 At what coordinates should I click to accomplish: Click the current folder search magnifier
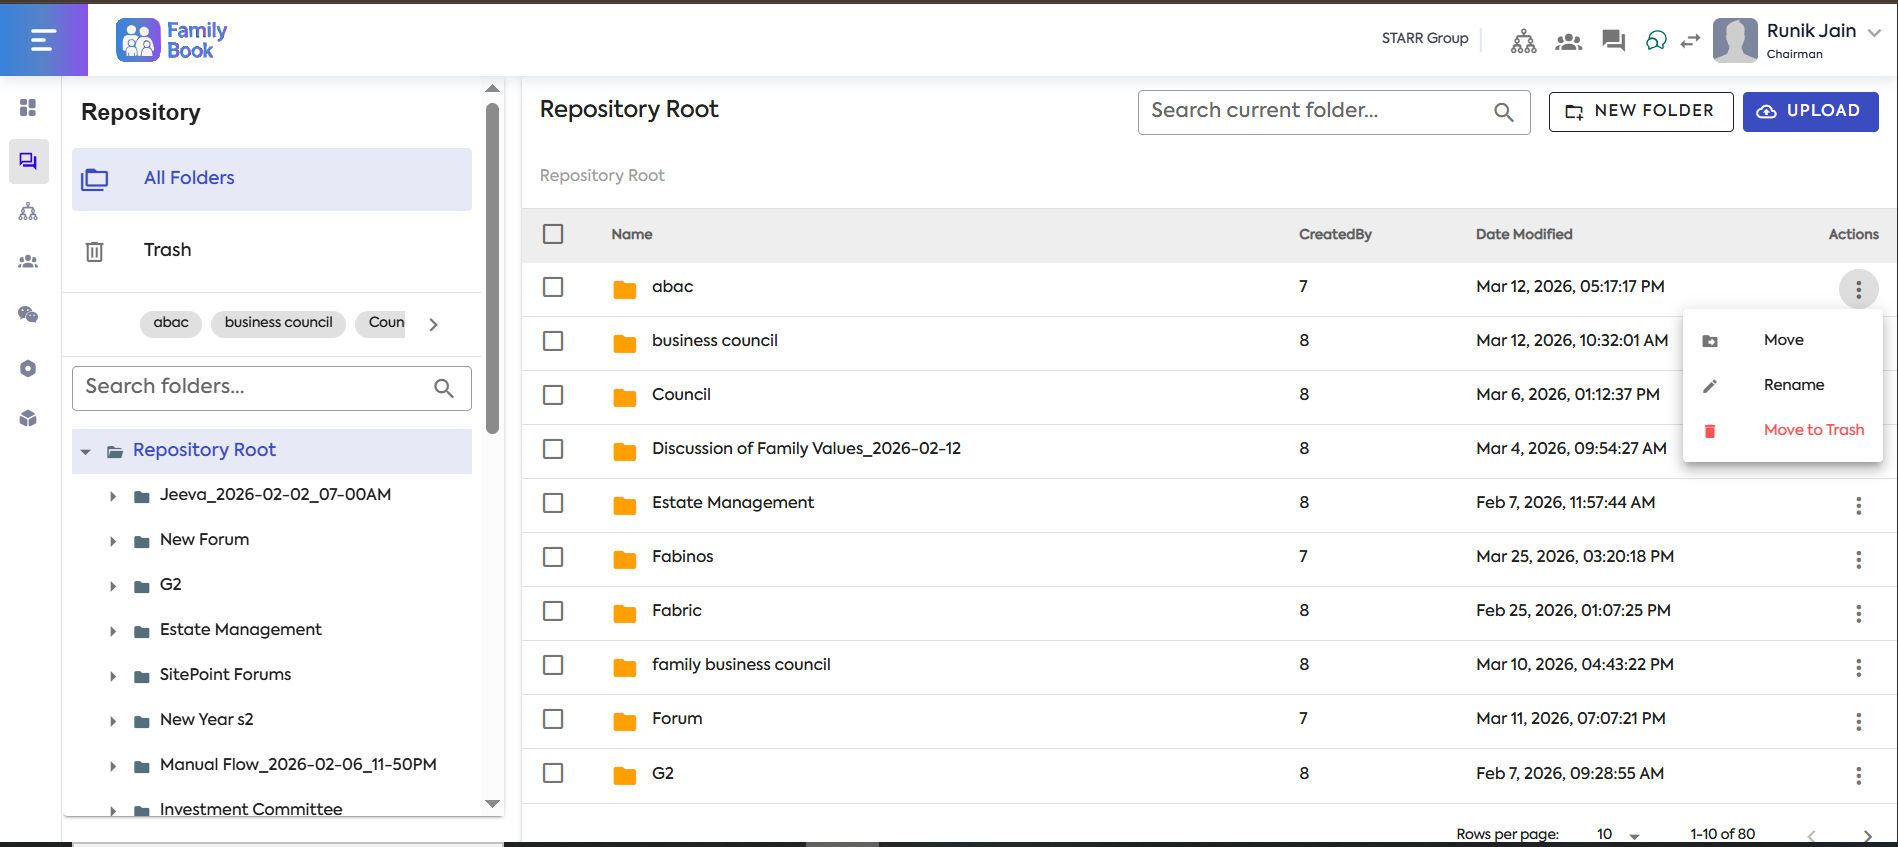click(1504, 112)
